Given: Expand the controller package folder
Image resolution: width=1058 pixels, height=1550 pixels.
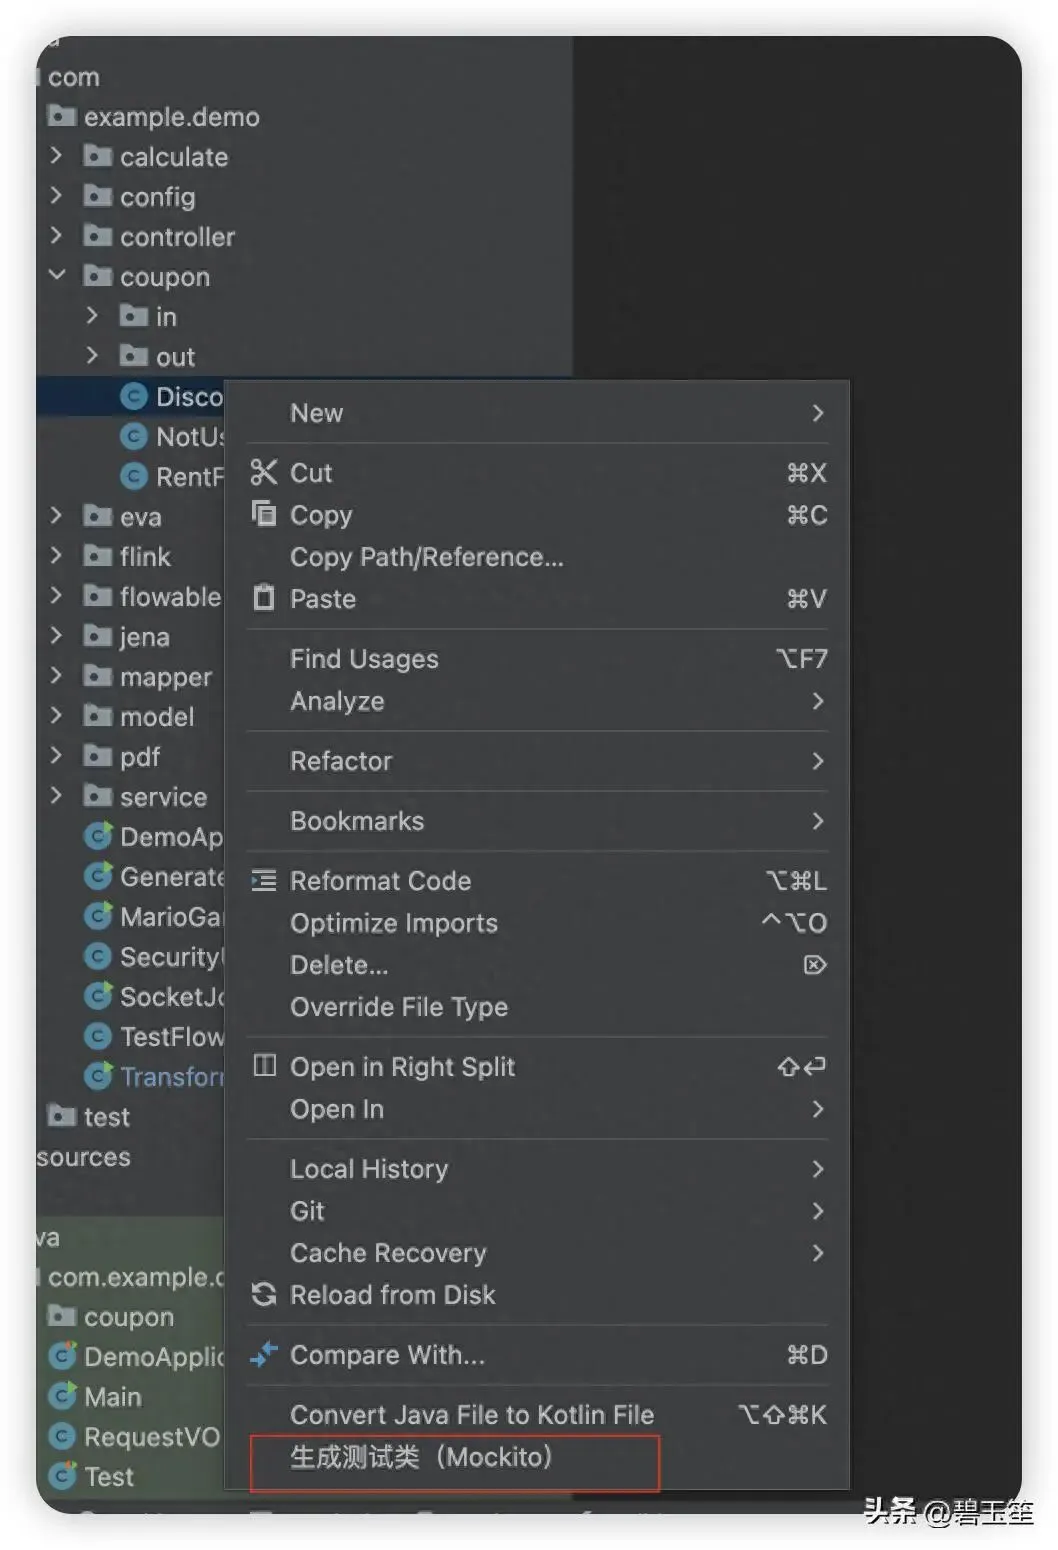Looking at the screenshot, I should tap(57, 236).
